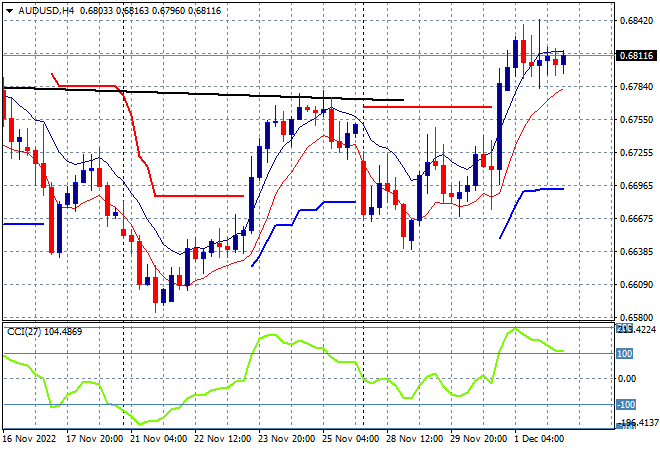This screenshot has height=450, width=660.
Task: Click the red horizontal line near 0.66965 level
Action: 199,196
